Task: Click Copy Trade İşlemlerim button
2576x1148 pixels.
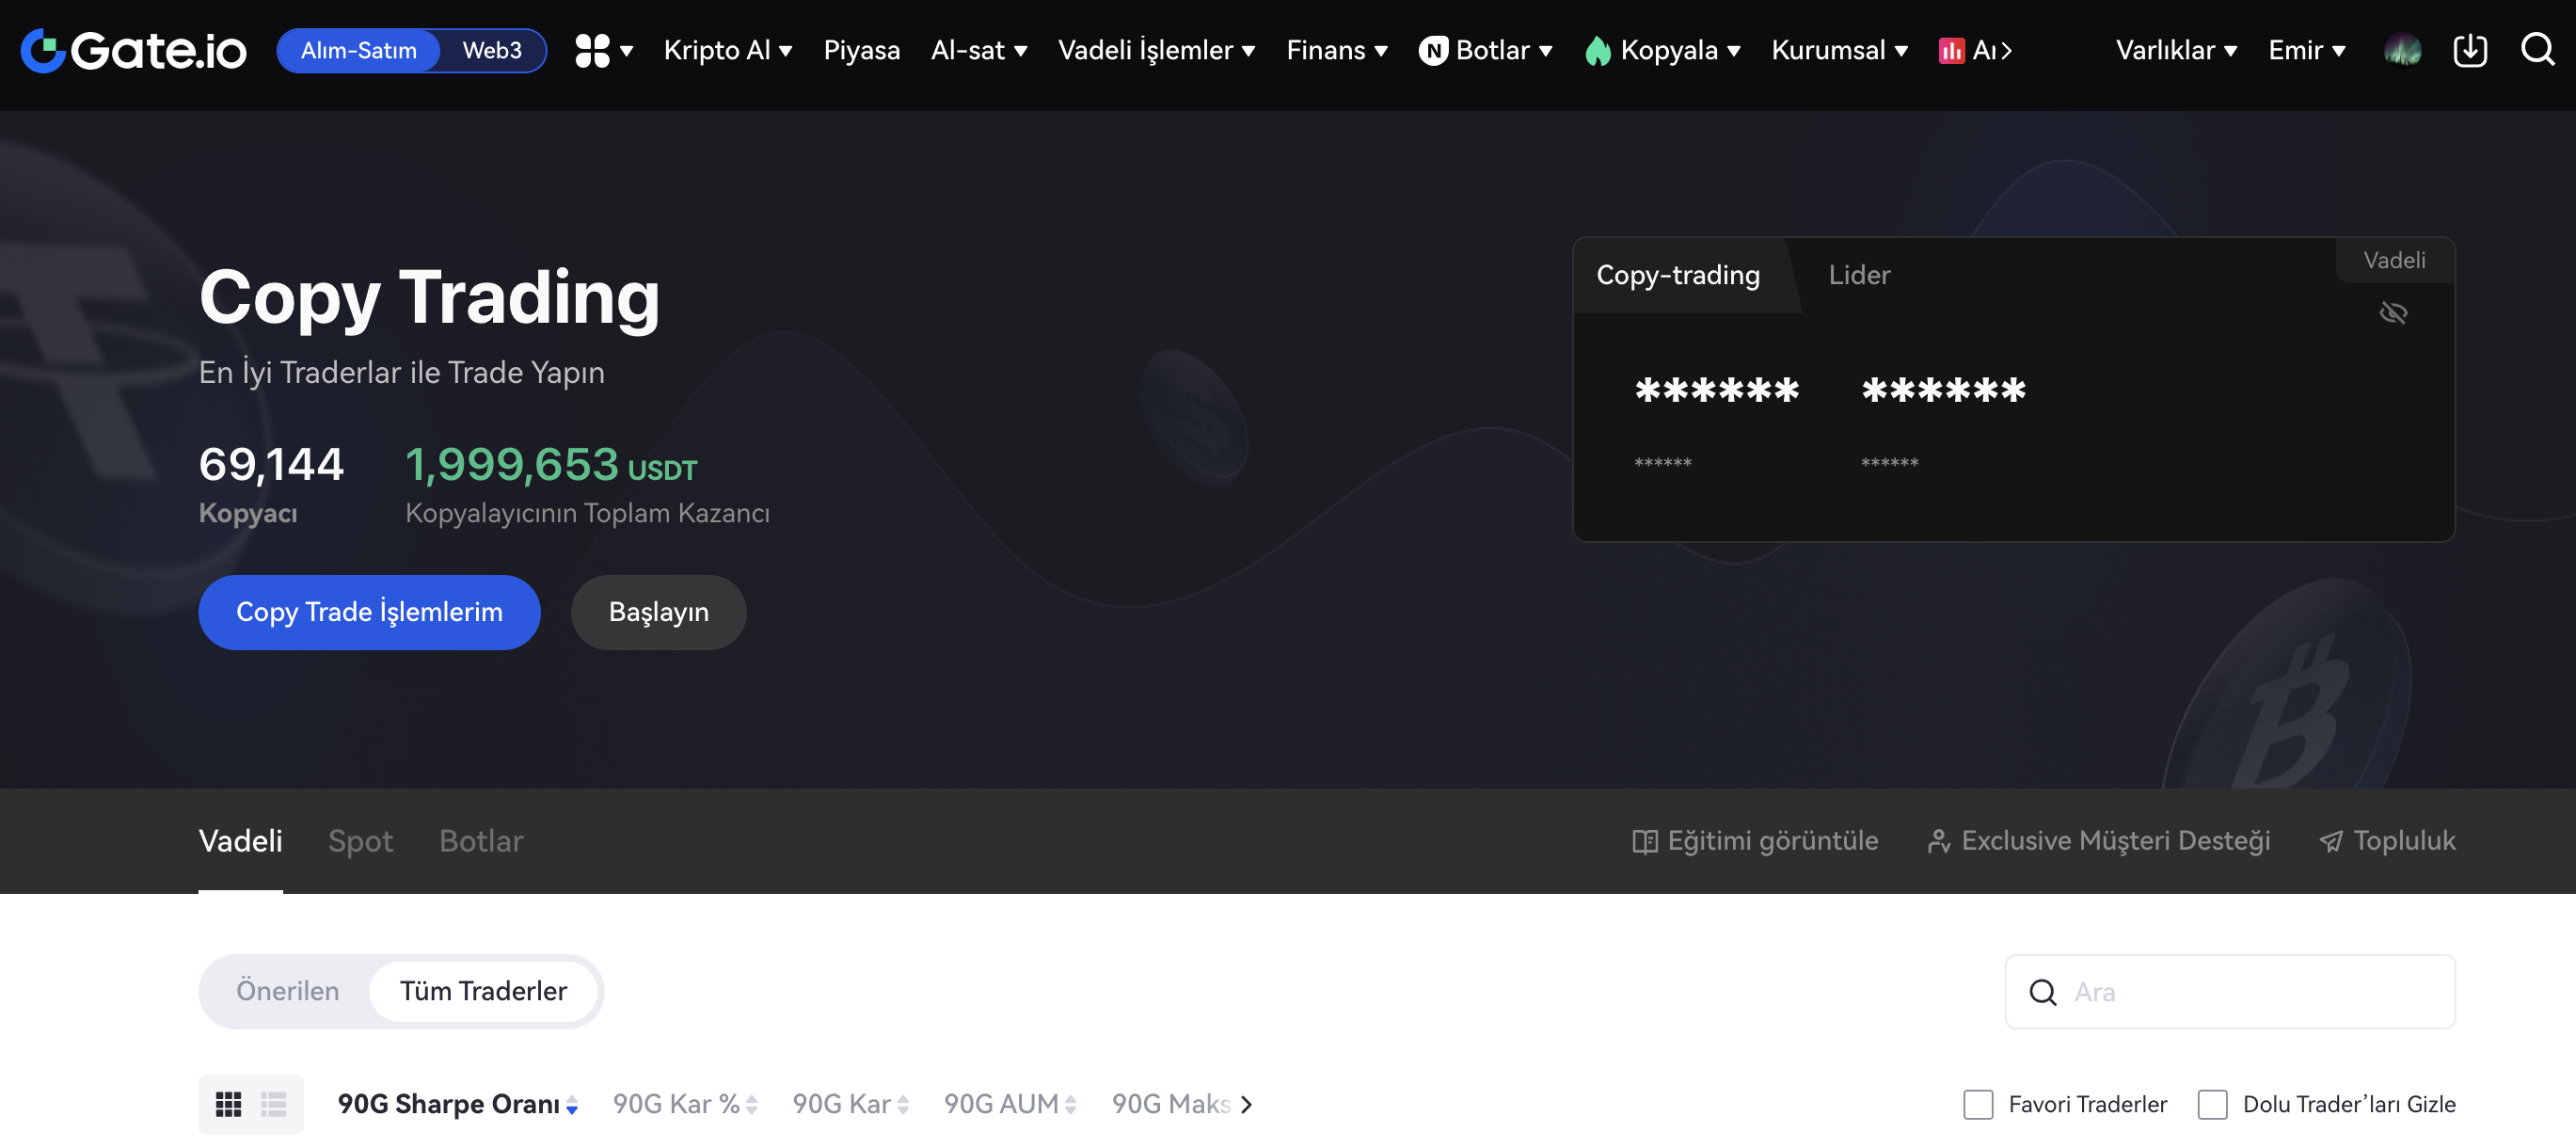Action: 369,612
